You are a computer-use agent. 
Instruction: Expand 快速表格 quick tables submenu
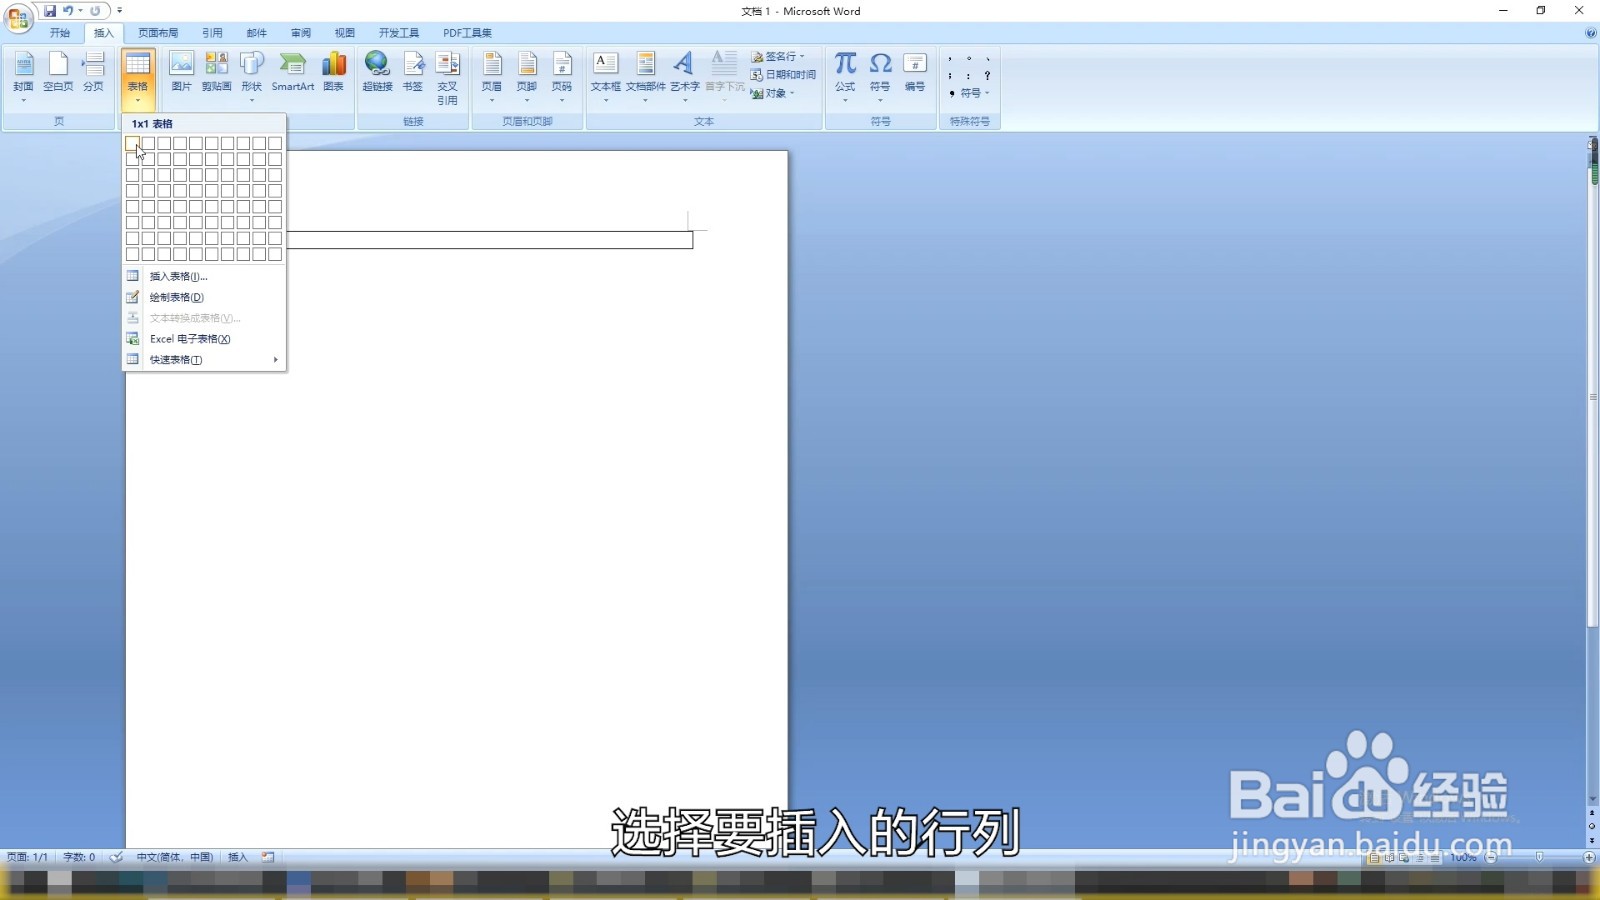[x=204, y=360]
